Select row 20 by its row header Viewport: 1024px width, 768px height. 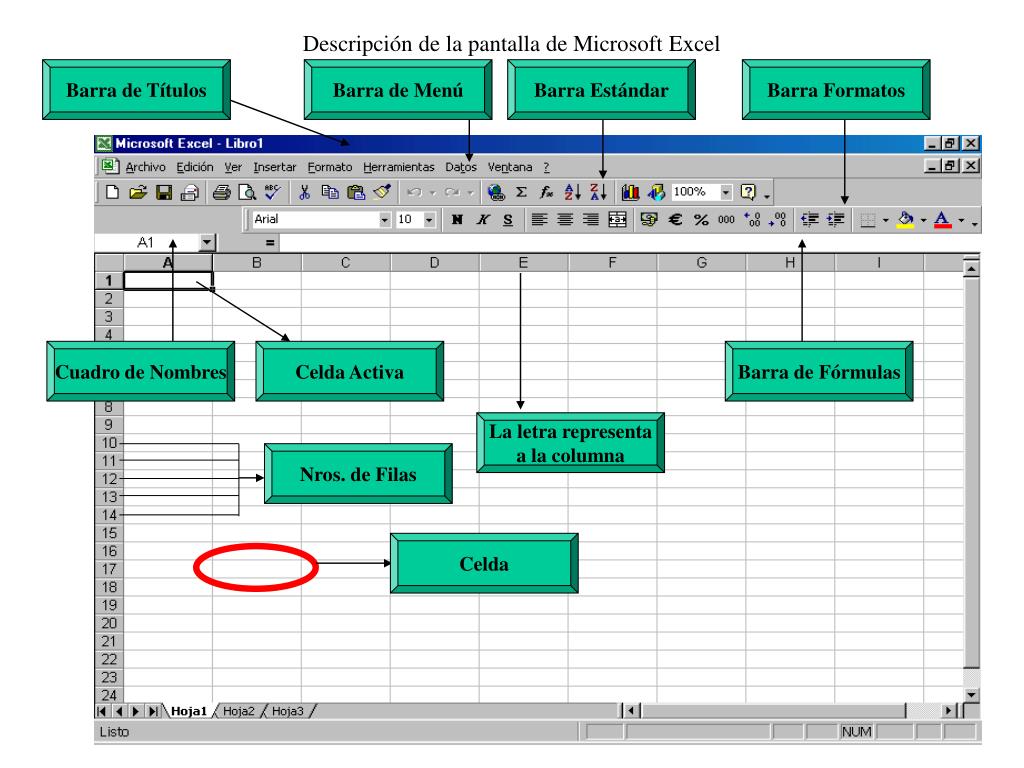(109, 623)
